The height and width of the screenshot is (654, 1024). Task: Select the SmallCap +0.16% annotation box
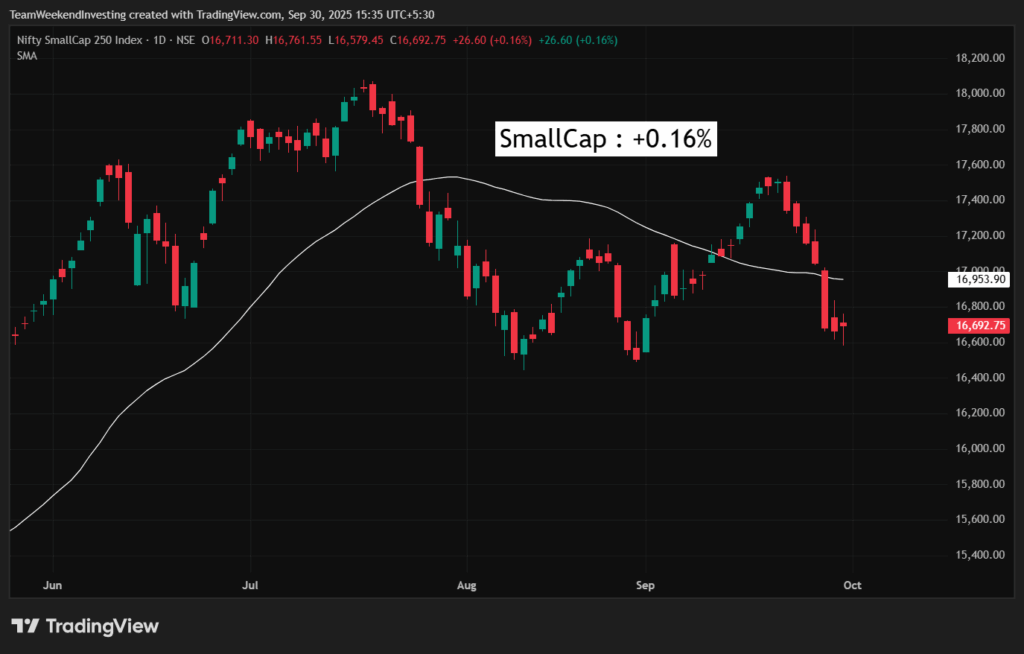point(605,139)
